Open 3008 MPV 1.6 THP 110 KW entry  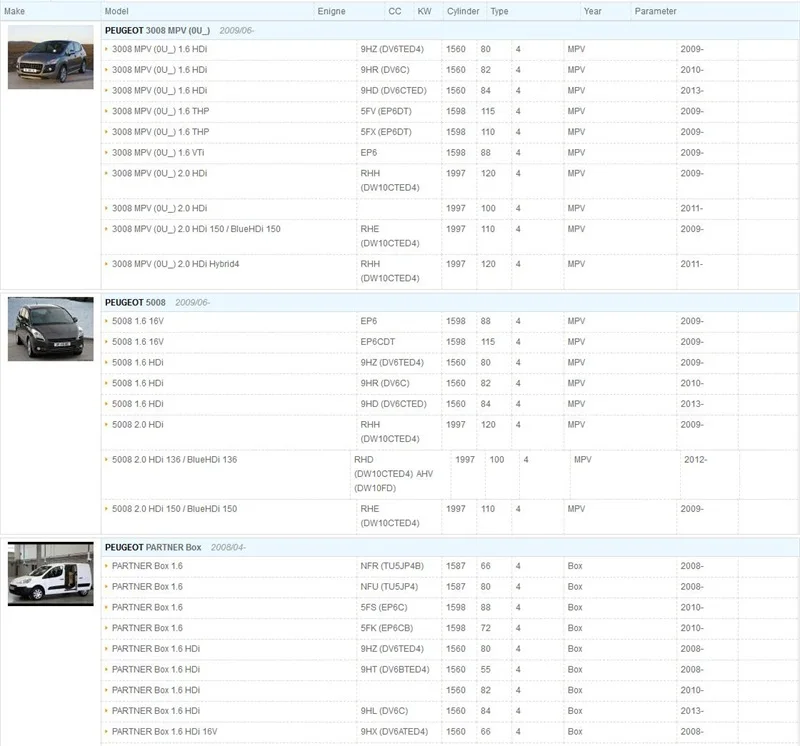point(161,132)
